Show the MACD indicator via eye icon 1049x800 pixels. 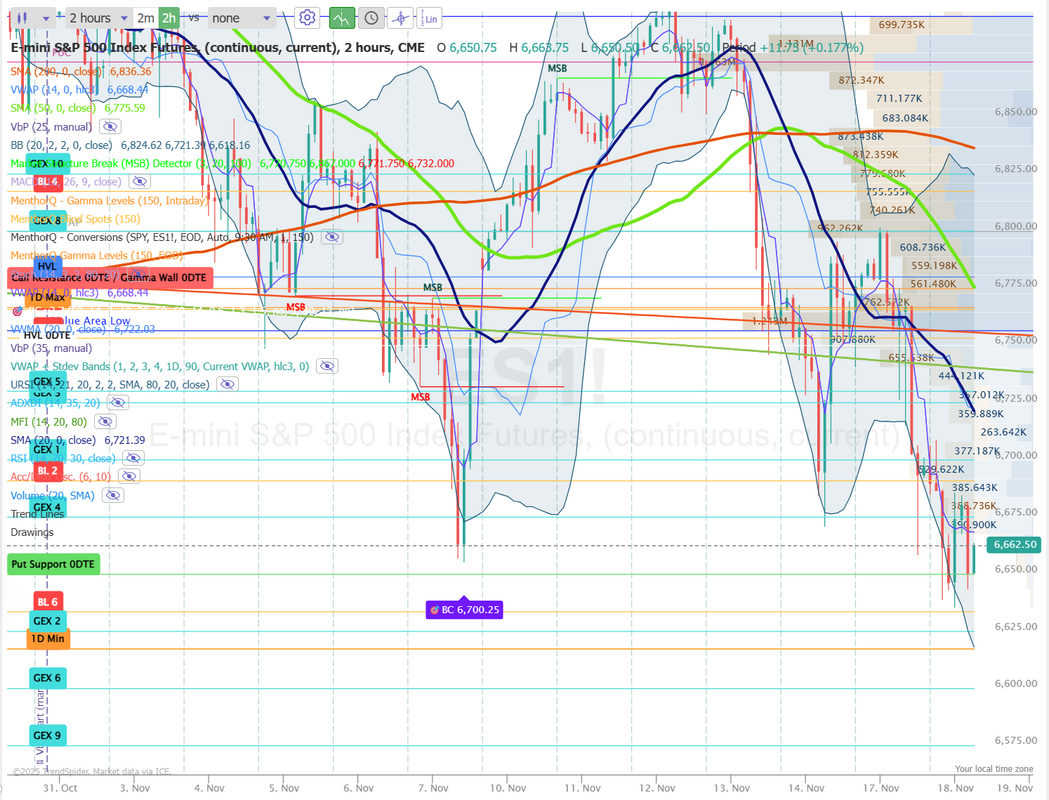tap(139, 181)
